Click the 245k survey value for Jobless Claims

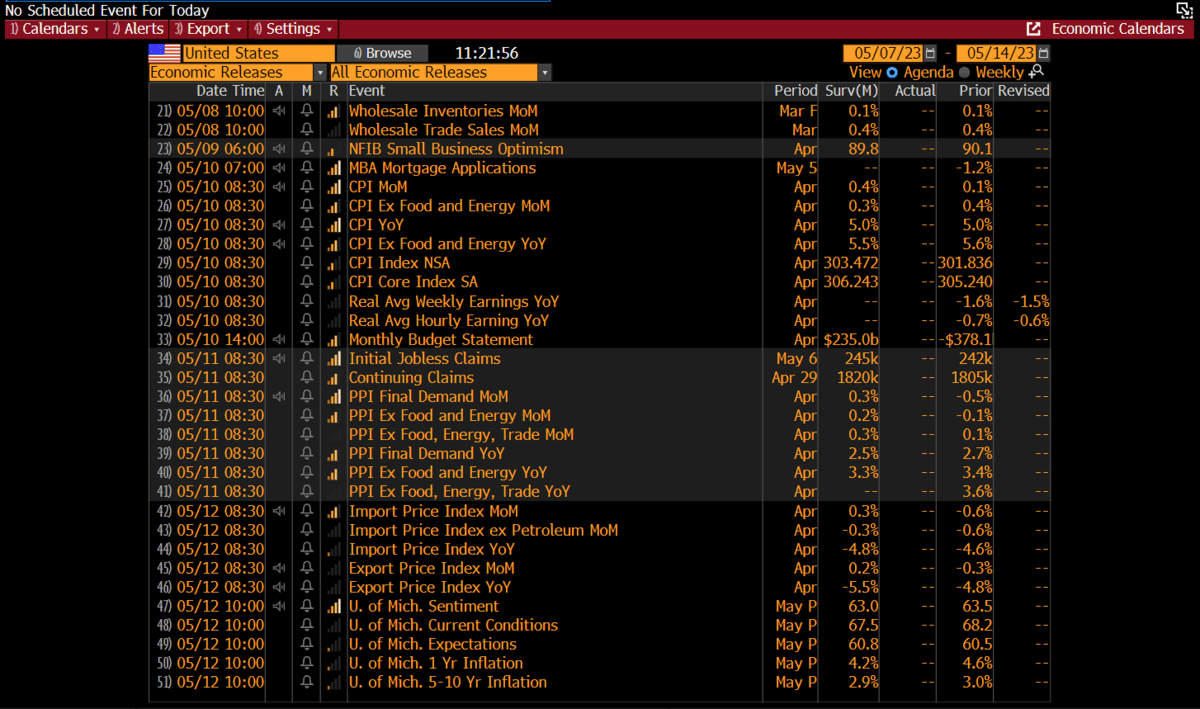coord(860,358)
